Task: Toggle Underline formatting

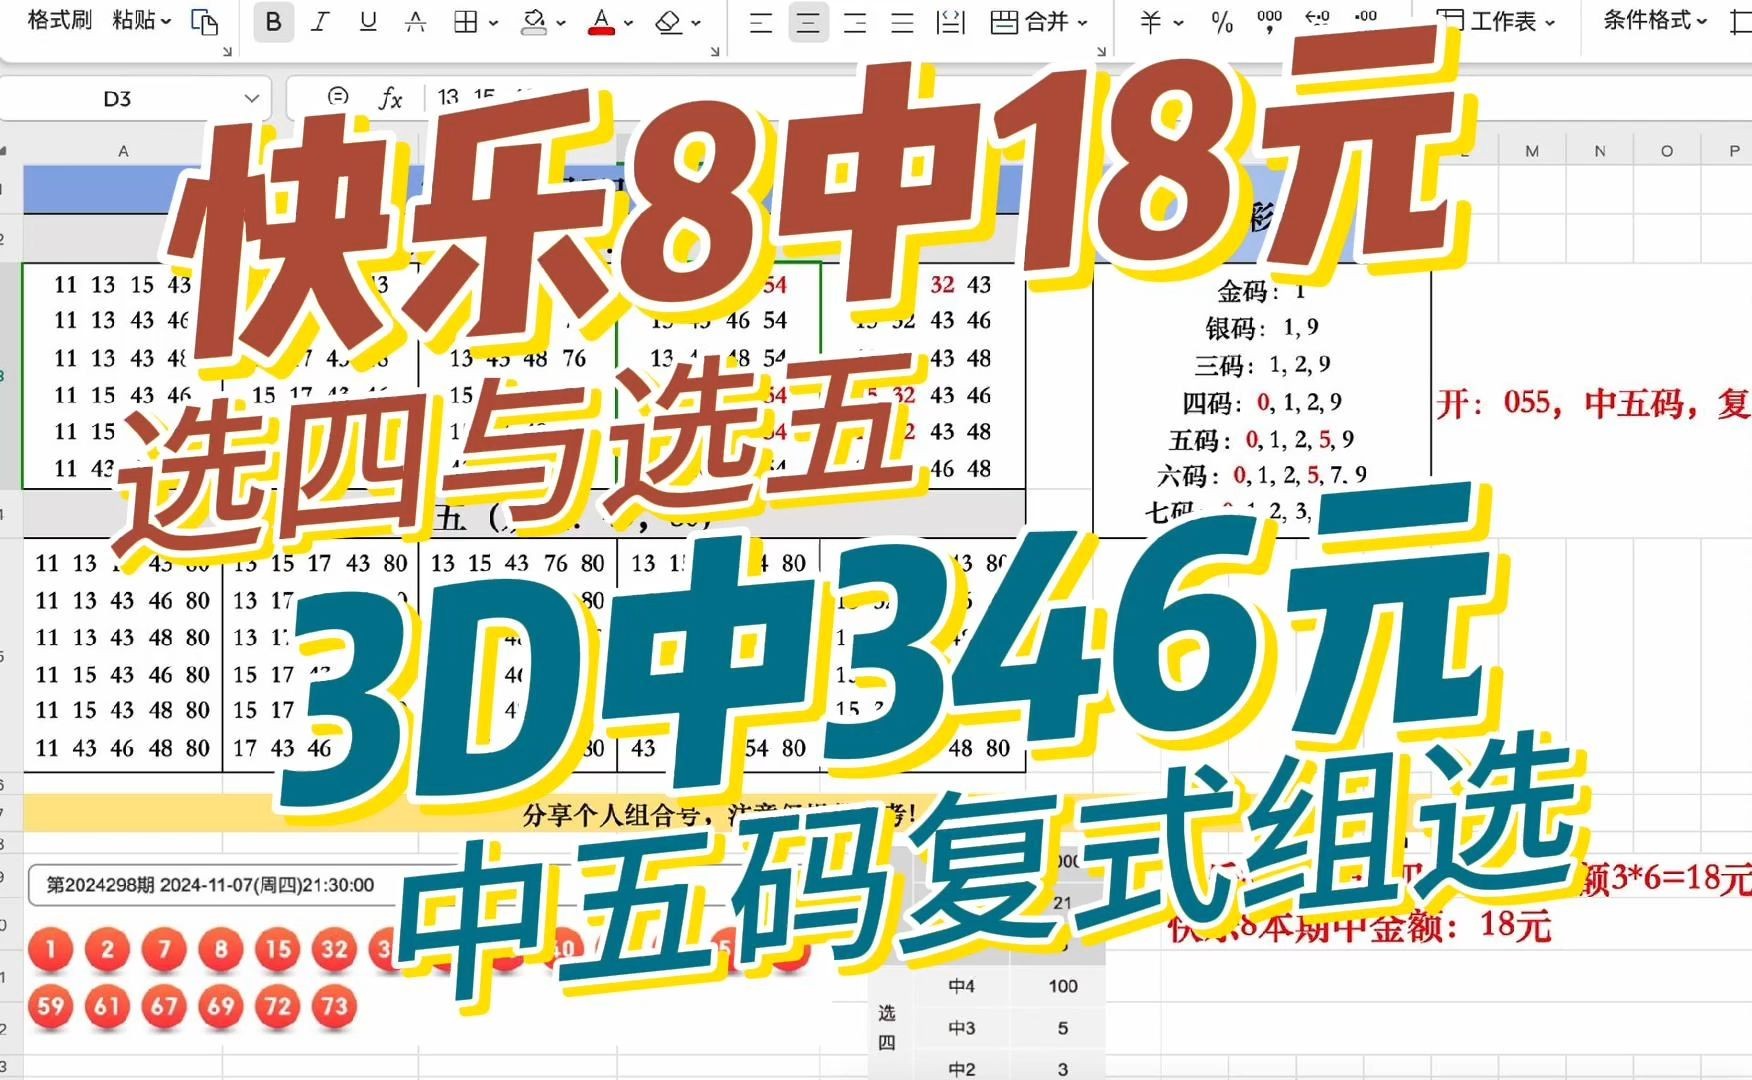Action: coord(368,22)
